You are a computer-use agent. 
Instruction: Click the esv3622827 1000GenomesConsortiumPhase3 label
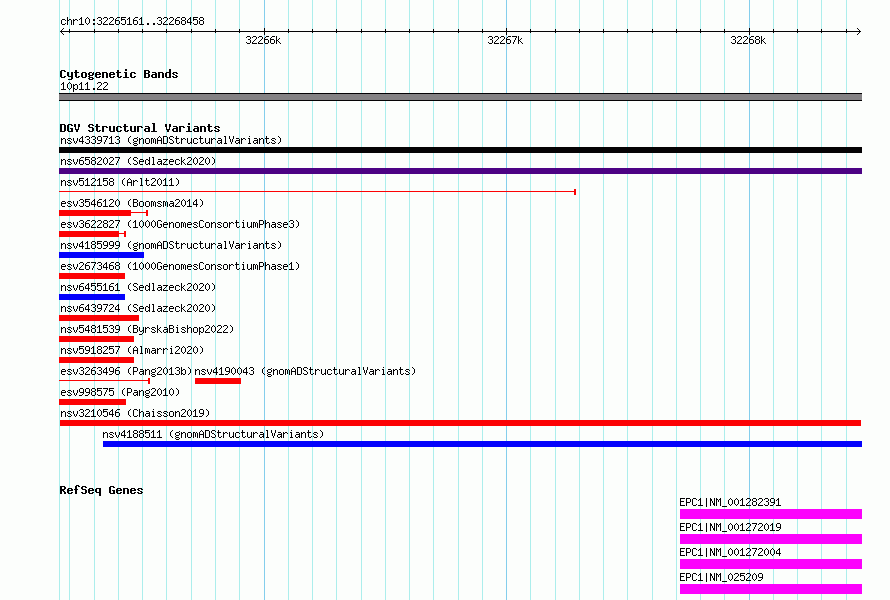180,224
